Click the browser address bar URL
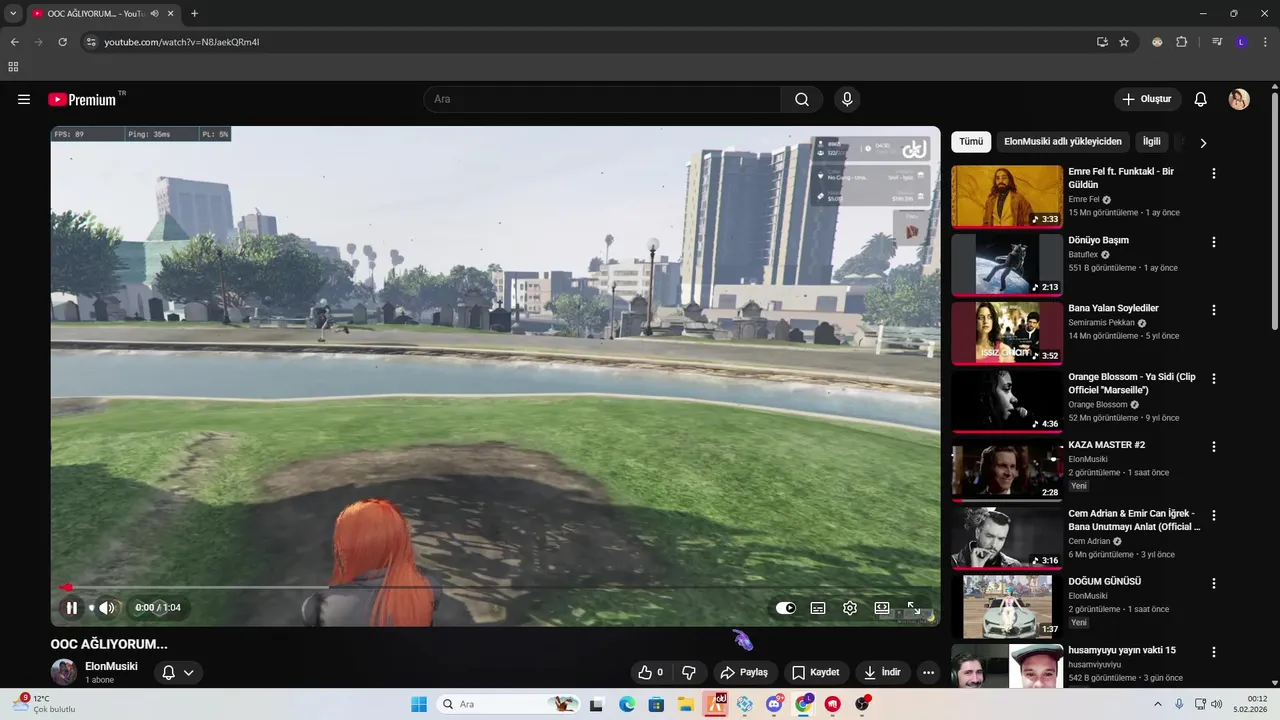The width and height of the screenshot is (1280, 720). [x=182, y=42]
